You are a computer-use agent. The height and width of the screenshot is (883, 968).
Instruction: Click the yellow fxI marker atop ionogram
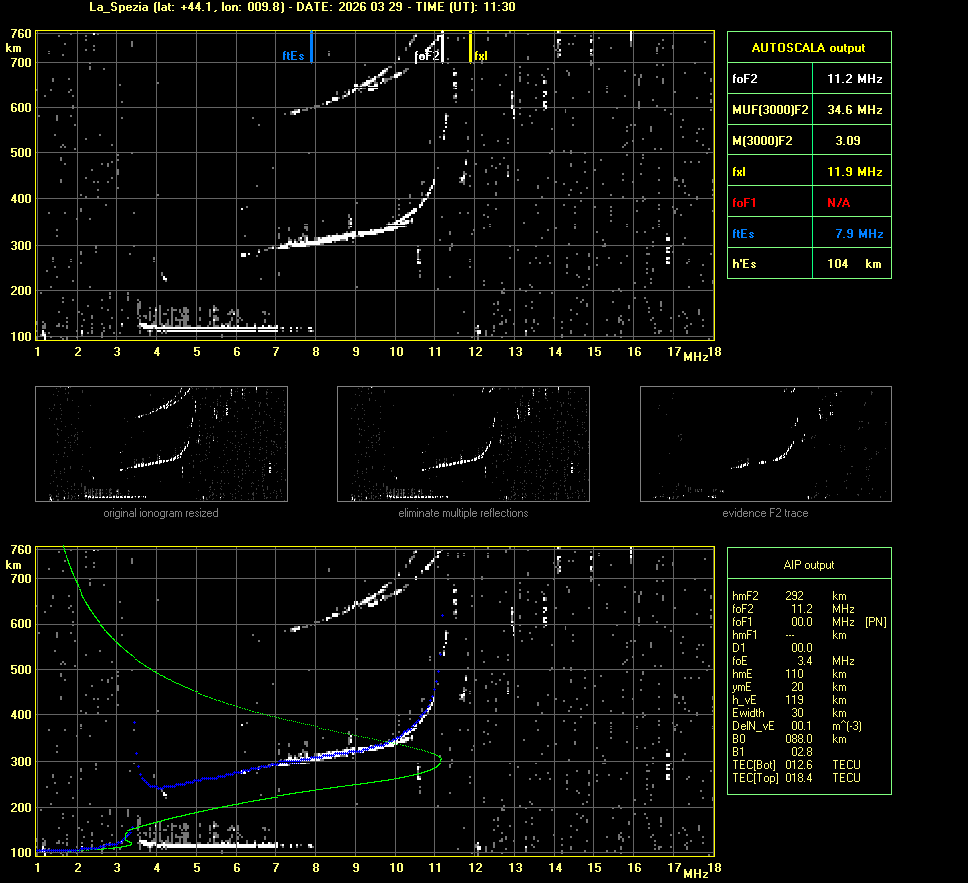[x=471, y=47]
